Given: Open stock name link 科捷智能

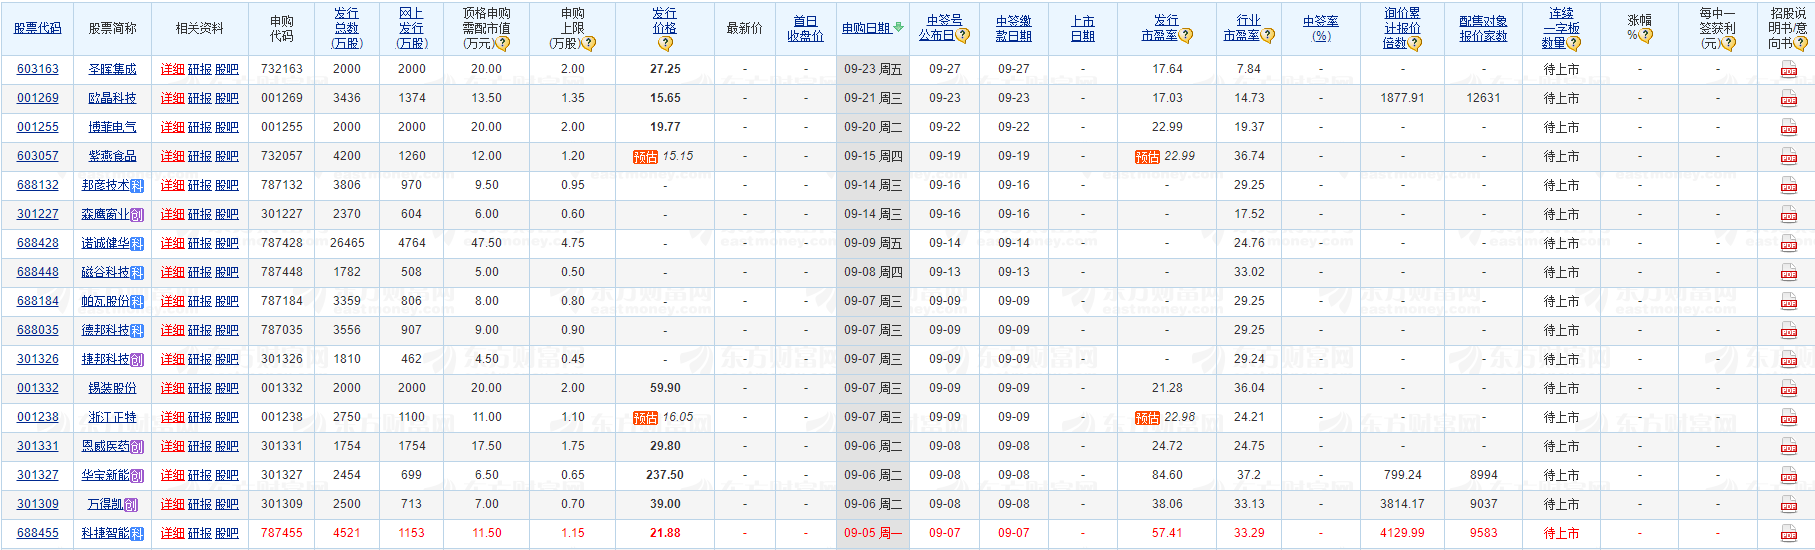Looking at the screenshot, I should (106, 533).
